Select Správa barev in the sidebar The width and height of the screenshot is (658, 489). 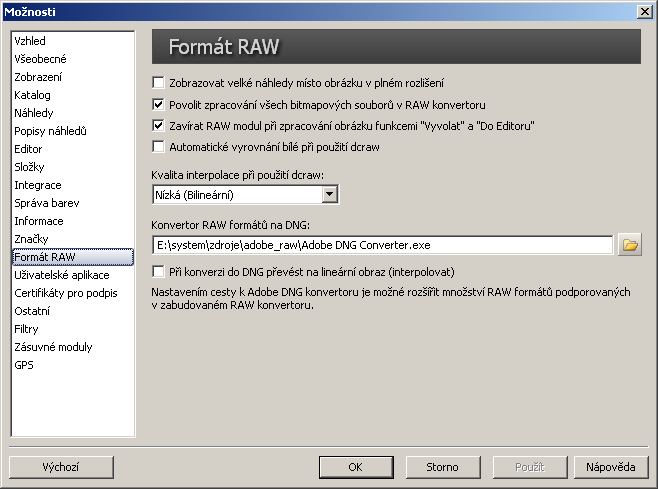[x=46, y=203]
